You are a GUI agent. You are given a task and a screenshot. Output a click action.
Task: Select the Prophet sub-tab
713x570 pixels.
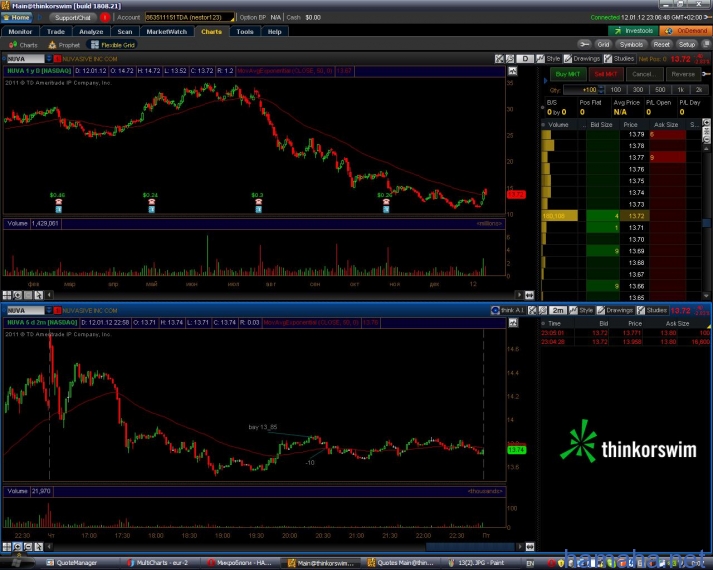[x=64, y=45]
